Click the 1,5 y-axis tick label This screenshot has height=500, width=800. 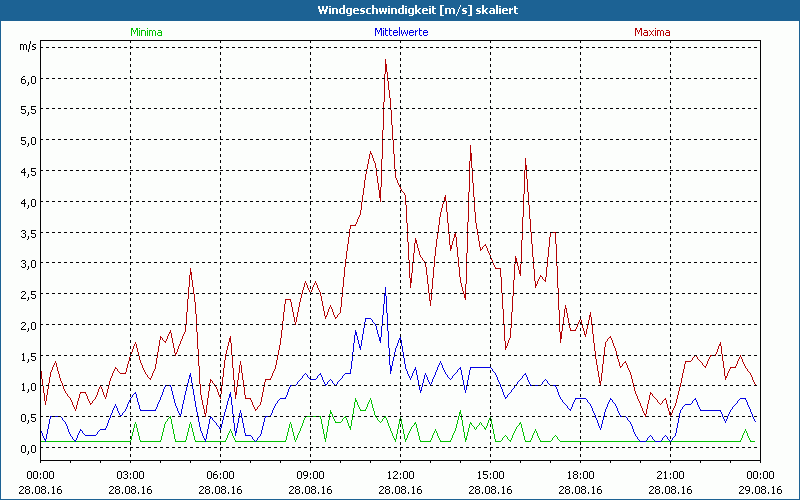point(28,356)
